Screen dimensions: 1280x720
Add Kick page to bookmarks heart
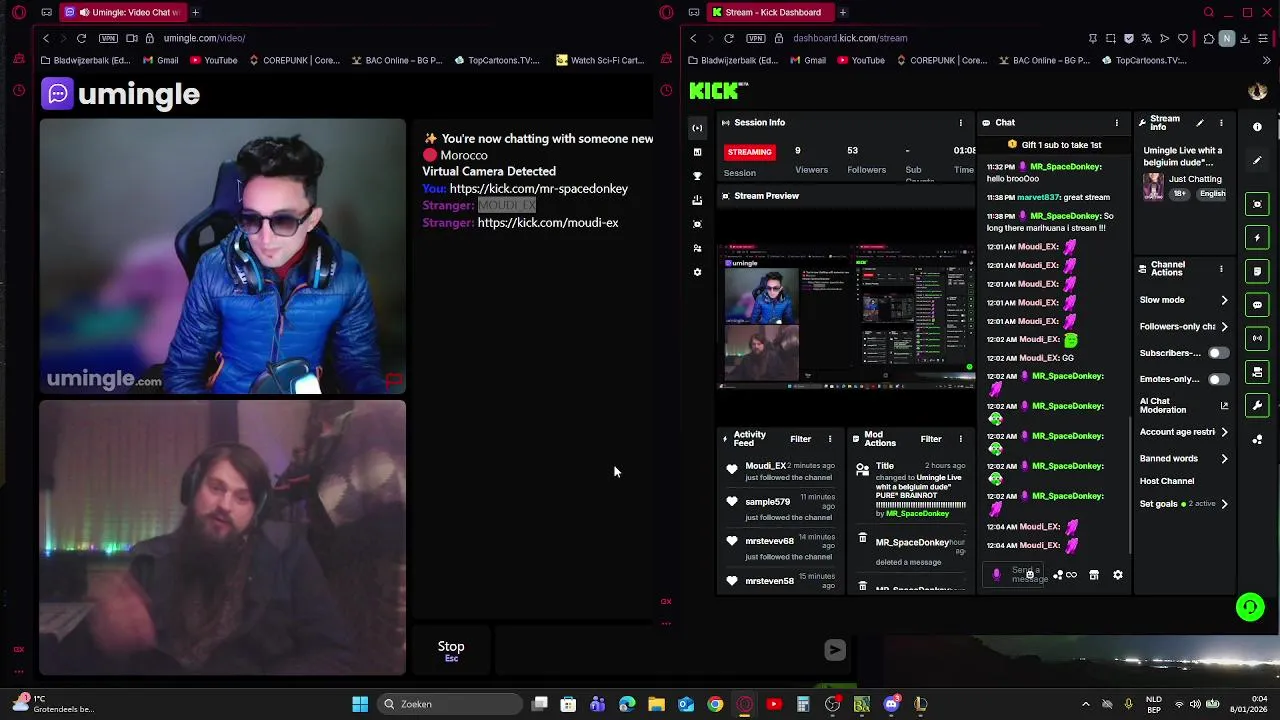coord(1183,38)
